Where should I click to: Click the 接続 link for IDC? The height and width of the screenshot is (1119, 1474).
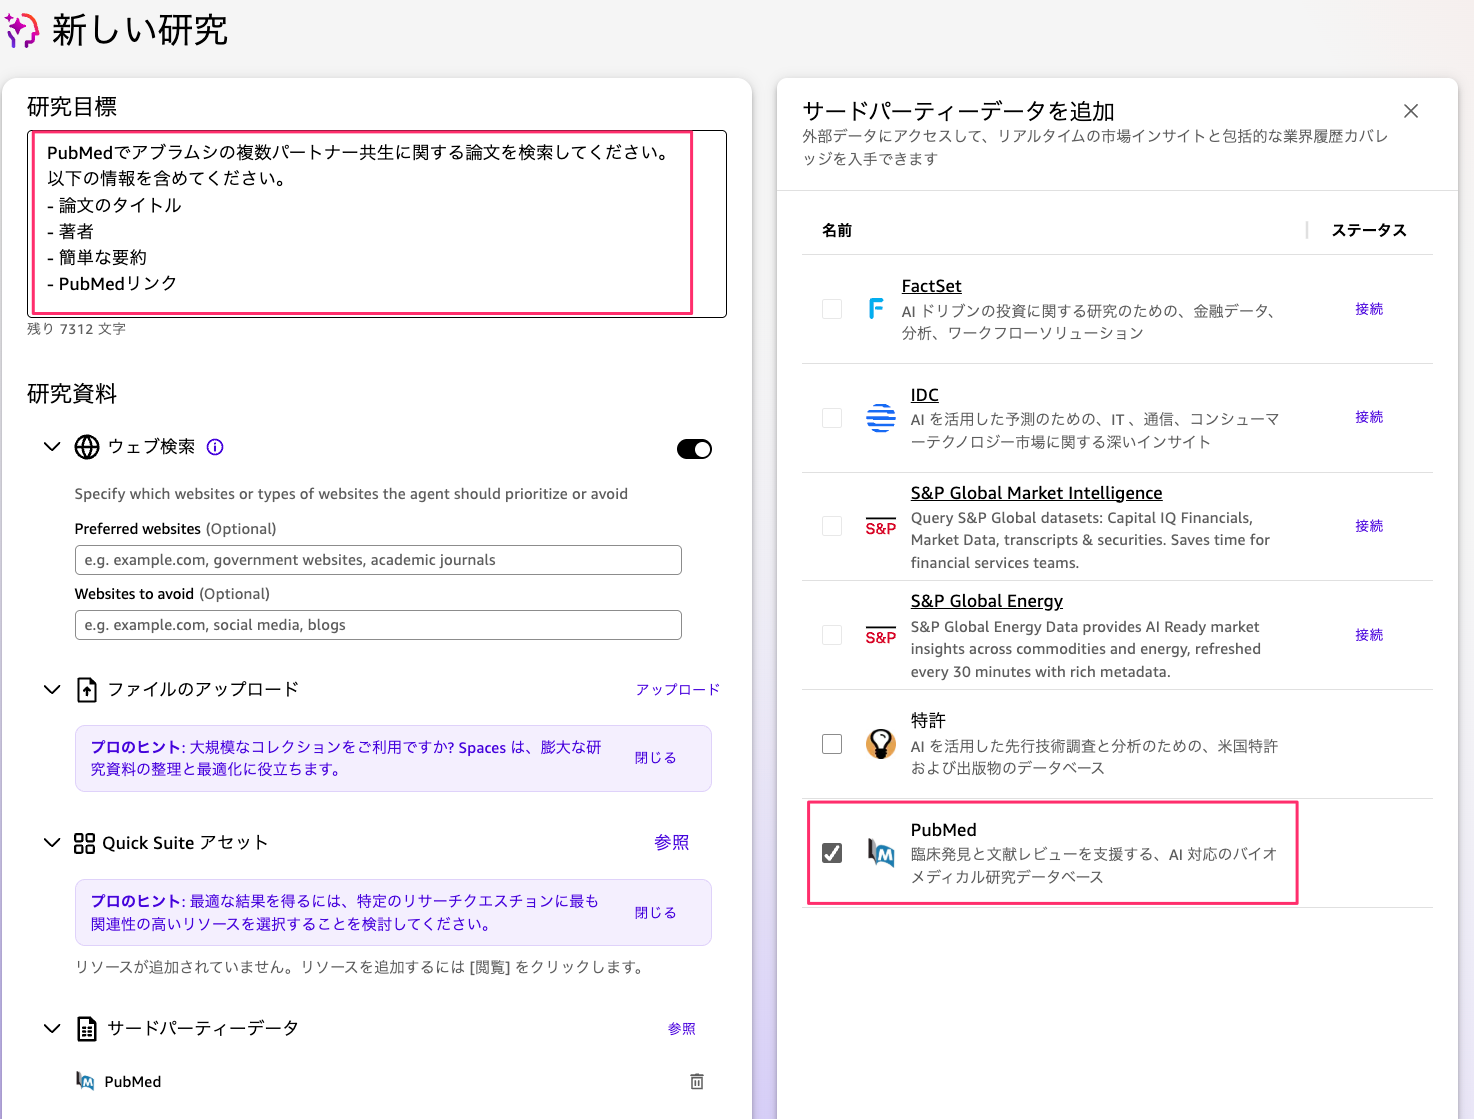click(x=1369, y=417)
